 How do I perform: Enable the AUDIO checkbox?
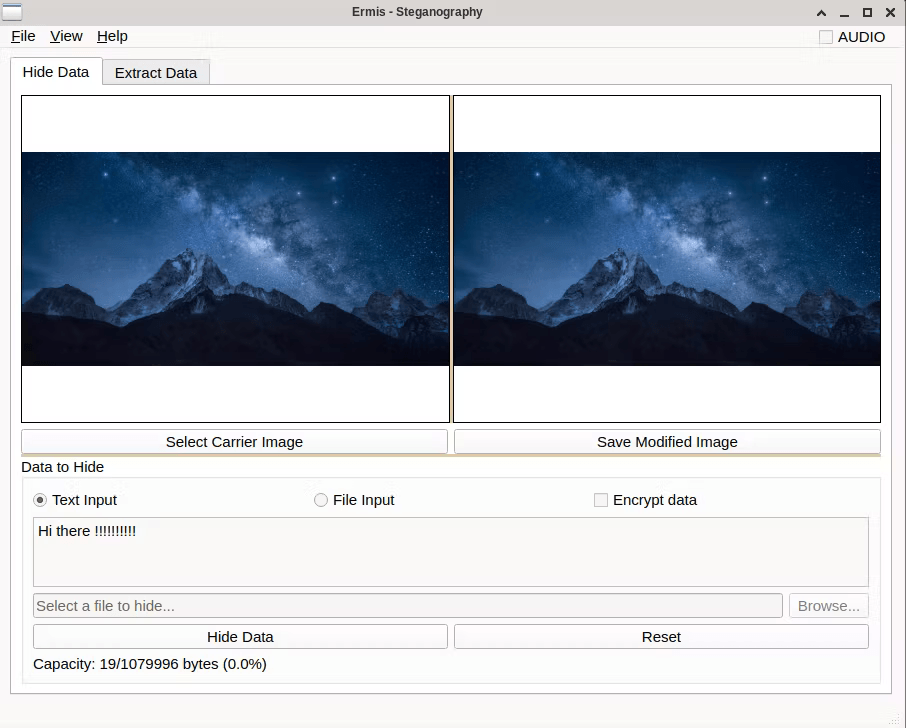click(826, 37)
